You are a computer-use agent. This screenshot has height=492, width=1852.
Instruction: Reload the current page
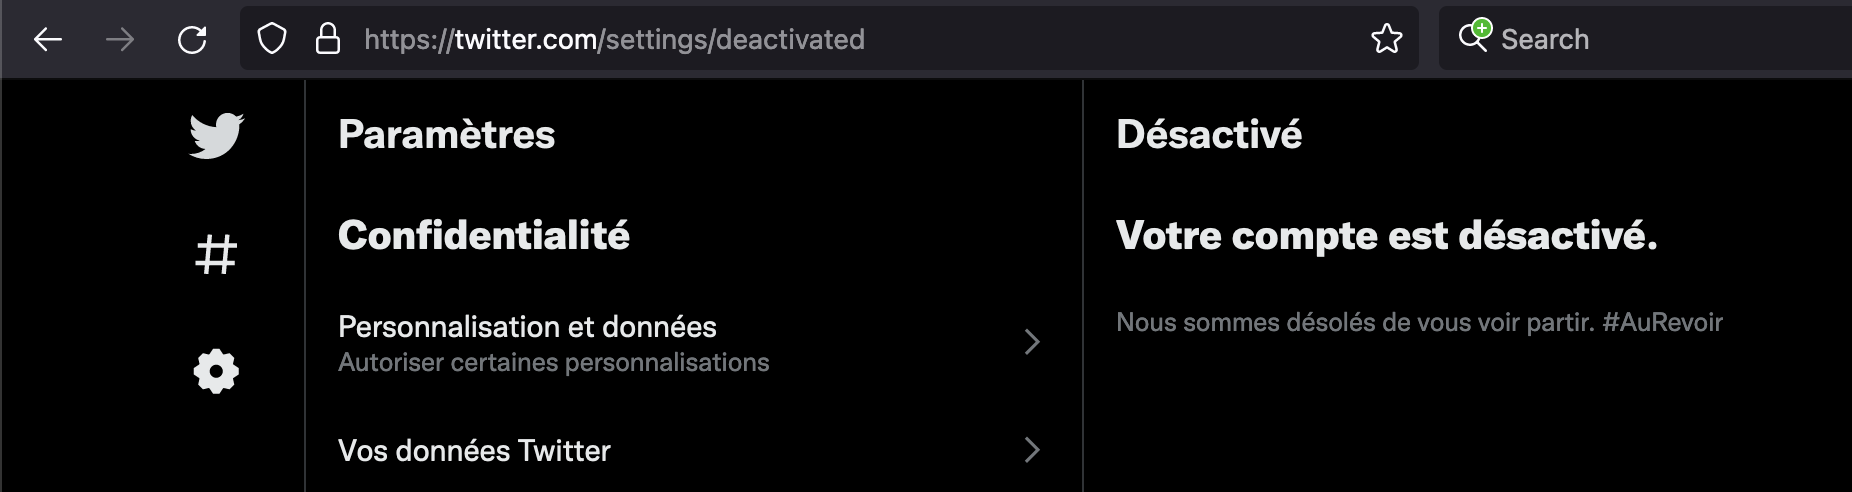[x=192, y=40]
